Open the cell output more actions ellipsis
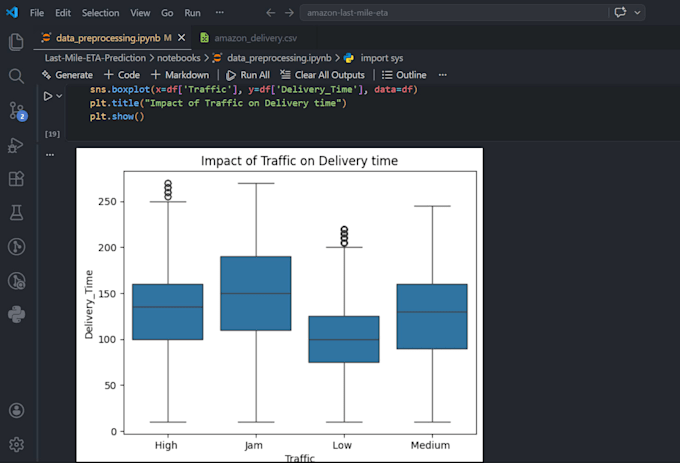680x463 pixels. coord(50,155)
